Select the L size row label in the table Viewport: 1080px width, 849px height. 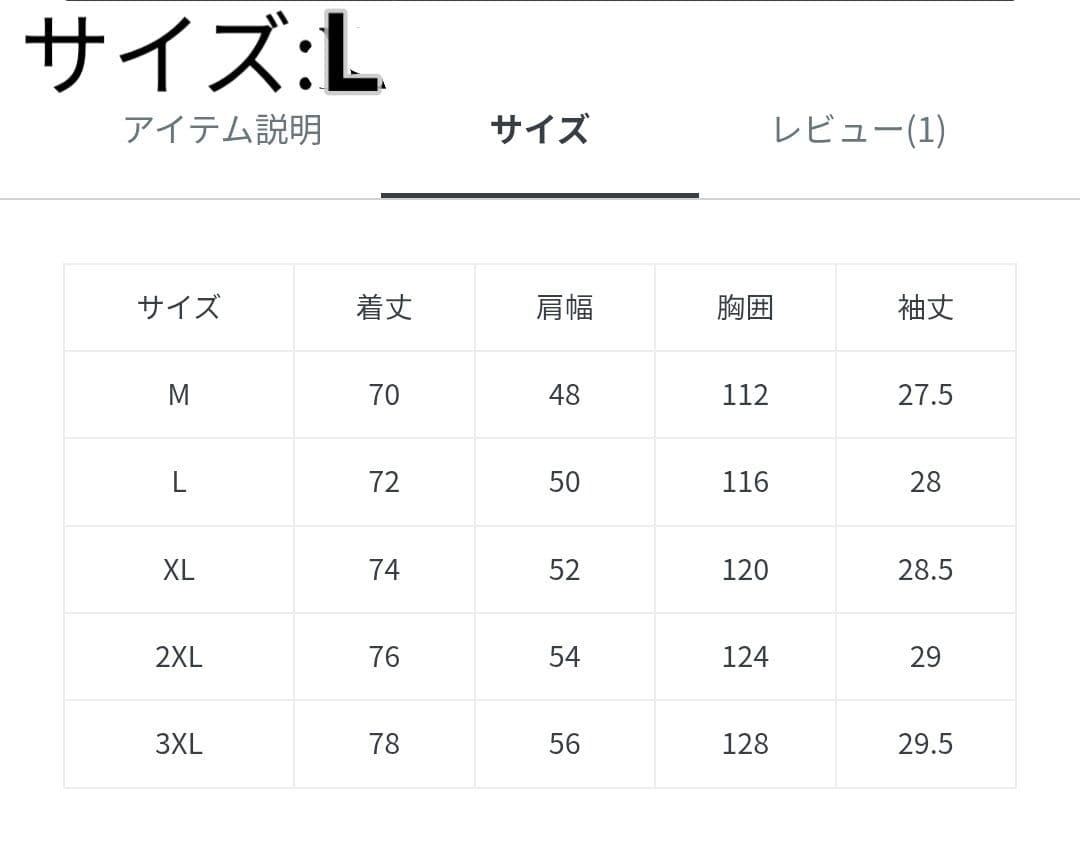179,482
